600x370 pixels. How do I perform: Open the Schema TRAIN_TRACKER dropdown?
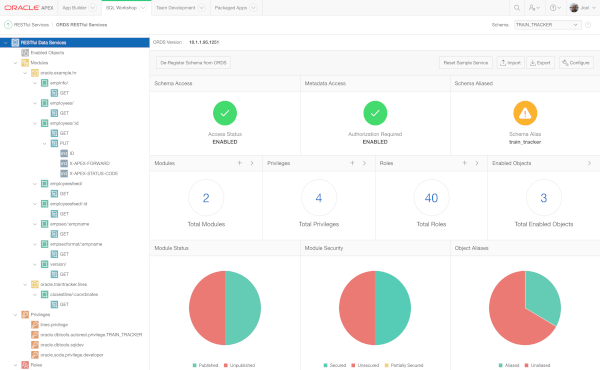548,25
